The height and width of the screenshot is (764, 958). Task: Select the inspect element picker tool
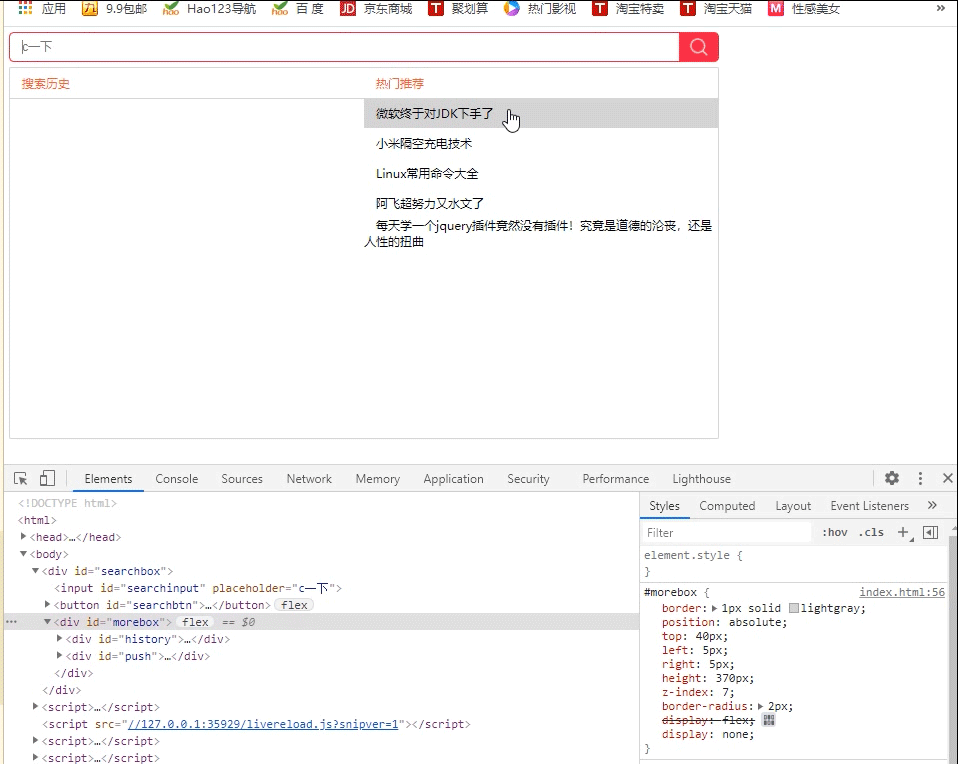click(21, 479)
